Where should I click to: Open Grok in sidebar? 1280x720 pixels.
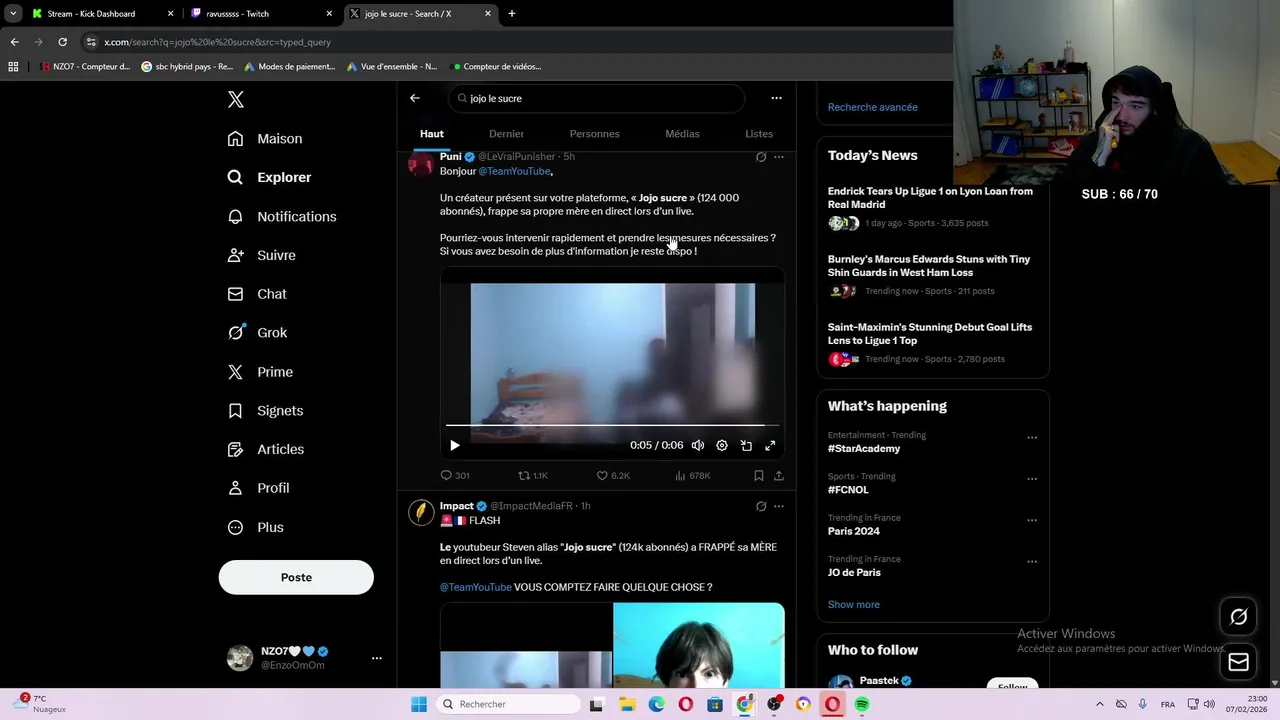click(257, 333)
